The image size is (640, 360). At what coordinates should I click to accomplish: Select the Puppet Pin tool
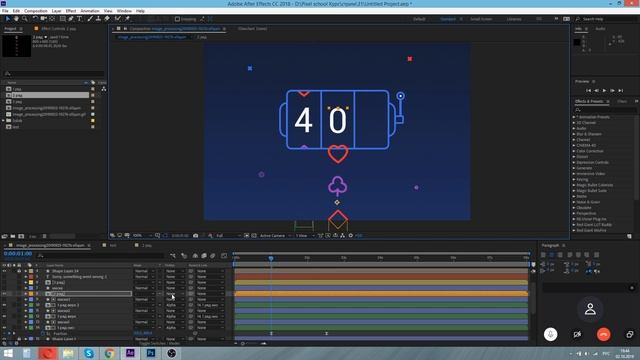click(127, 19)
